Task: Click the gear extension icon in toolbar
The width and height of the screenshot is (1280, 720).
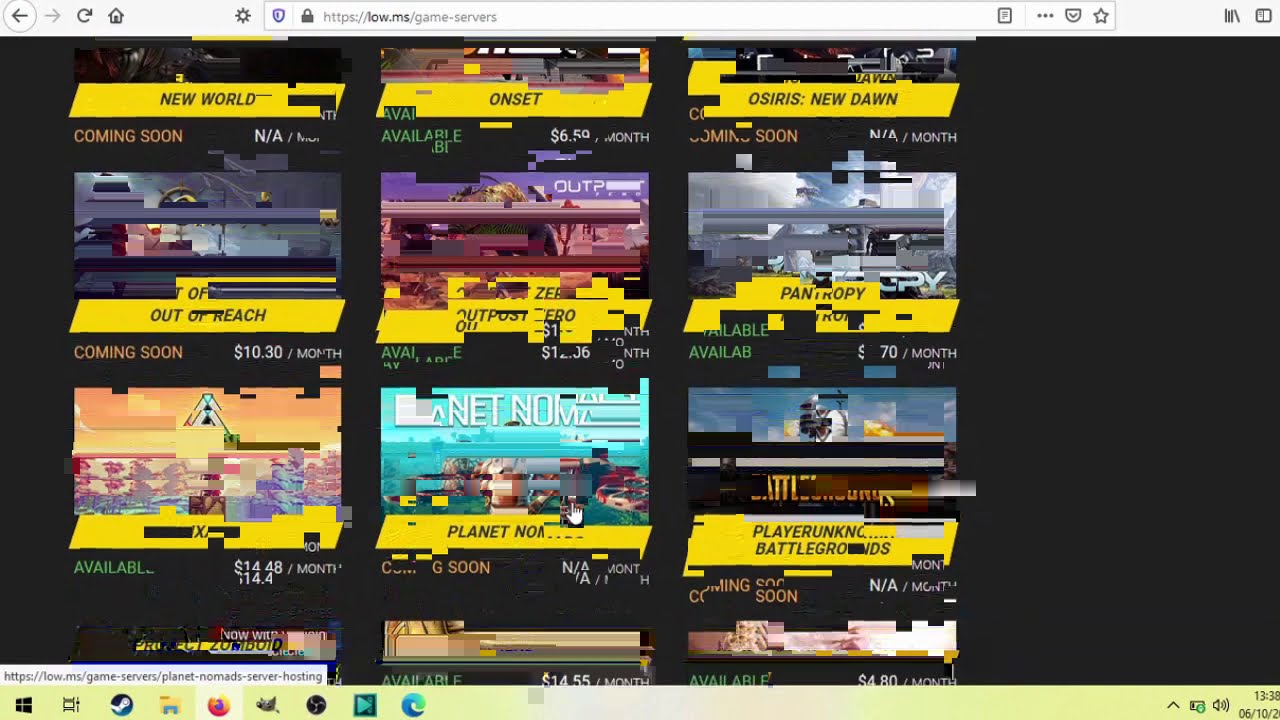Action: pyautogui.click(x=243, y=16)
